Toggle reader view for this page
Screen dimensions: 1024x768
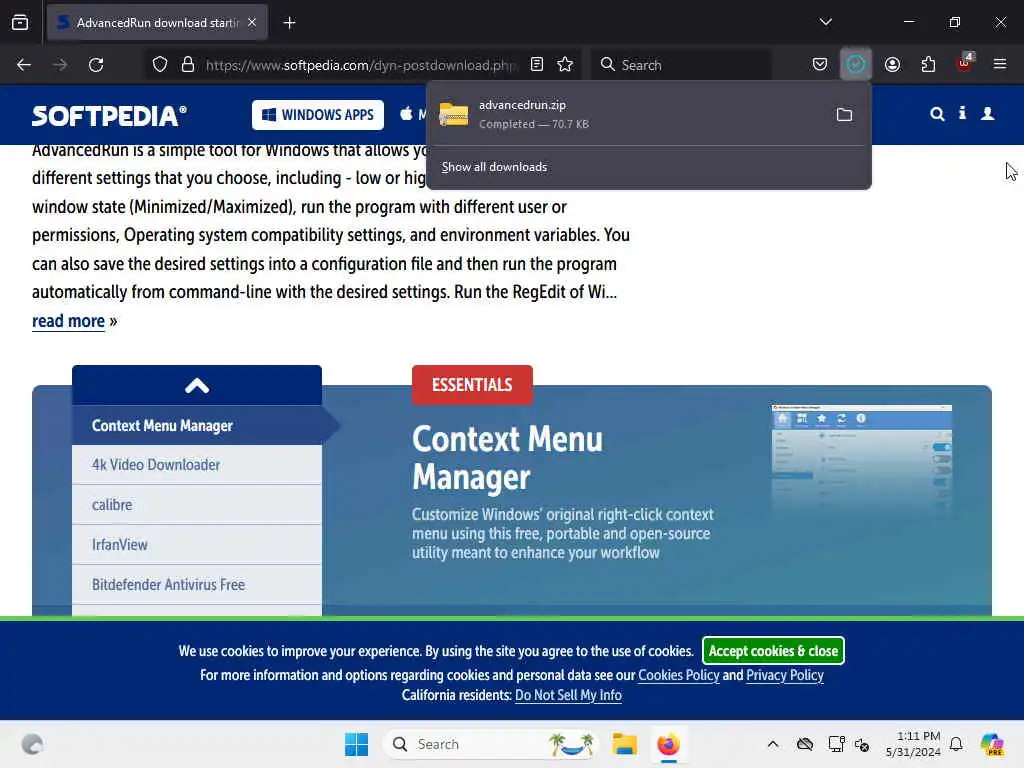(537, 64)
